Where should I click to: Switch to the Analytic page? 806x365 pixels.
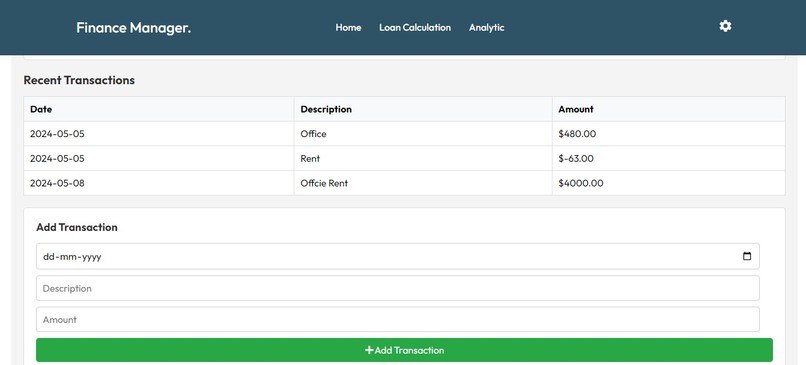pyautogui.click(x=486, y=28)
